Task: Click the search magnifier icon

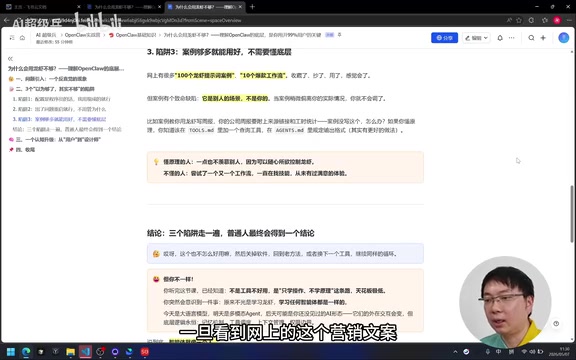Action: (x=531, y=38)
